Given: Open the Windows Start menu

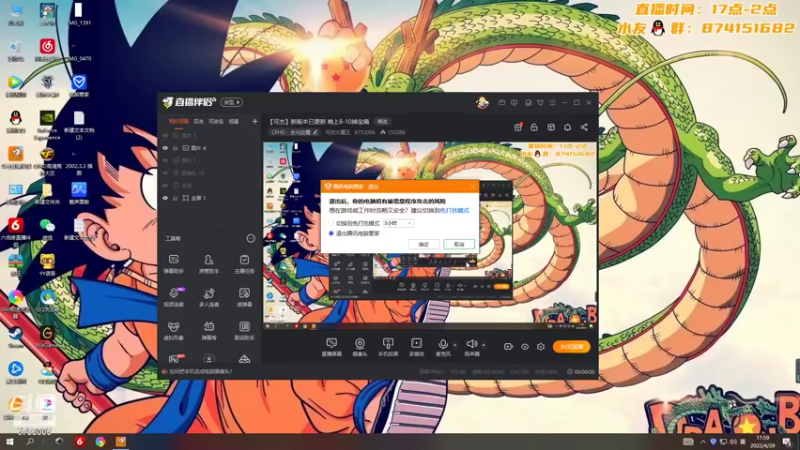Looking at the screenshot, I should [9, 441].
